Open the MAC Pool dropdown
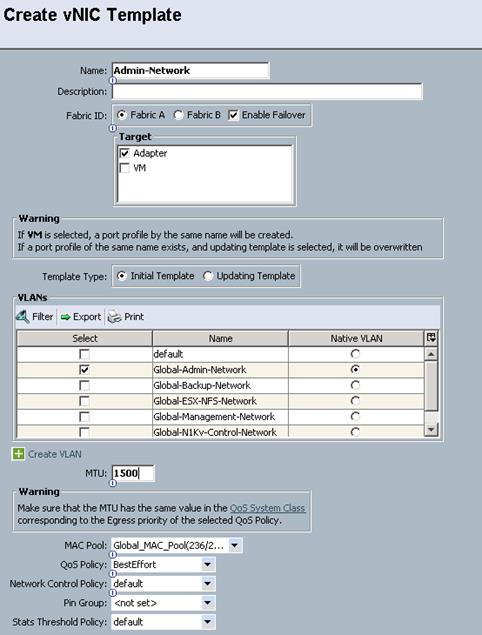Image resolution: width=482 pixels, height=635 pixels. click(x=235, y=546)
